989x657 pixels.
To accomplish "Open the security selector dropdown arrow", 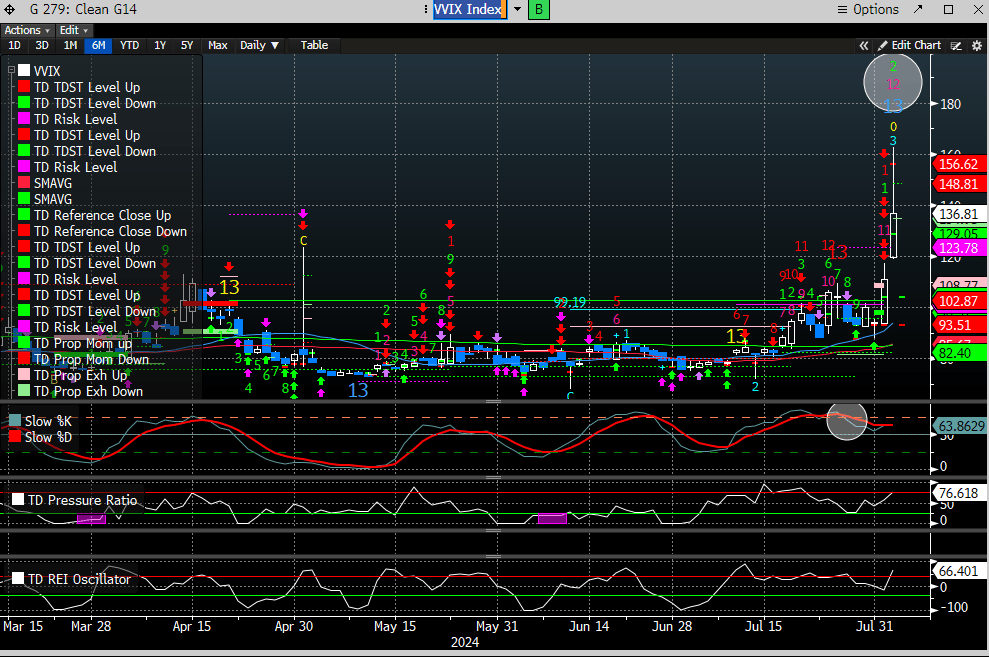I will pyautogui.click(x=517, y=10).
